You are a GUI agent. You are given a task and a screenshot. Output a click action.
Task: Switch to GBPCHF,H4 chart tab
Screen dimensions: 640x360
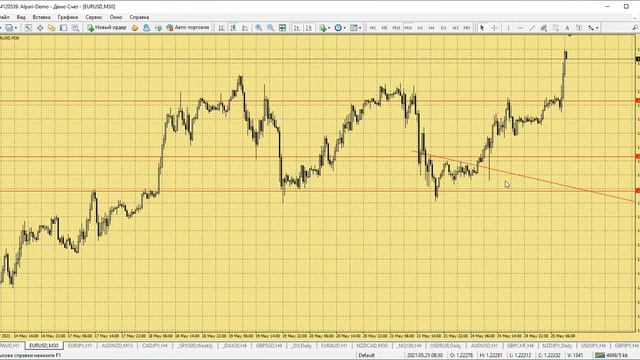tap(520, 346)
